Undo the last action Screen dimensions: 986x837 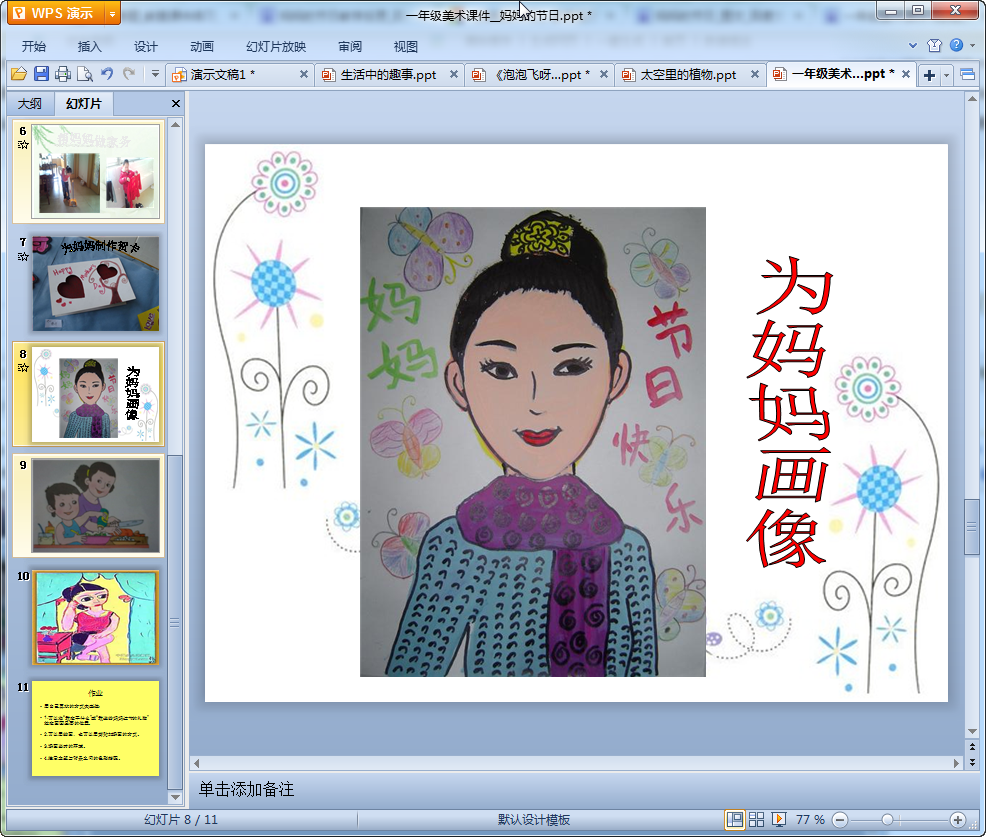pos(107,74)
